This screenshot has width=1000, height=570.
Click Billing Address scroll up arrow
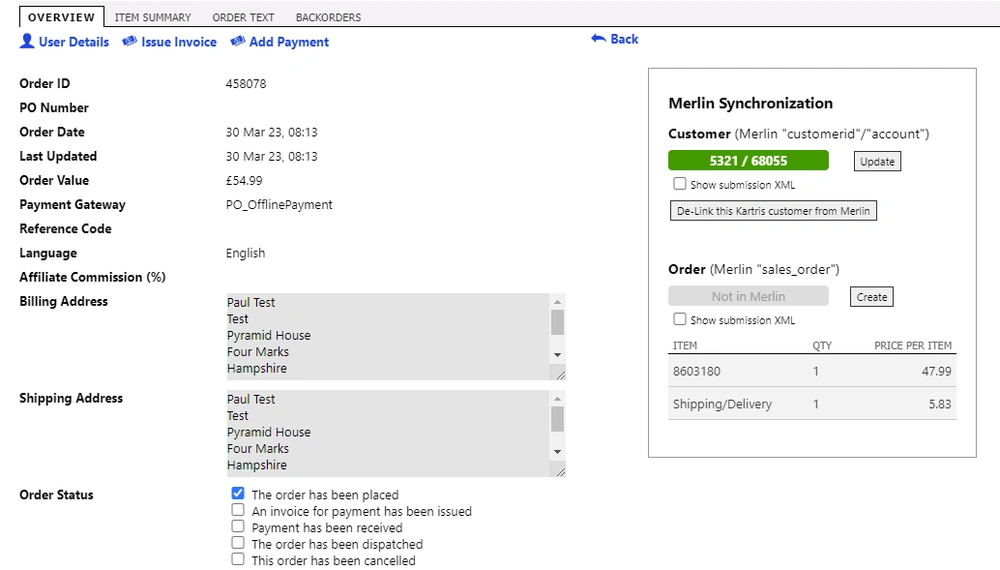click(557, 302)
